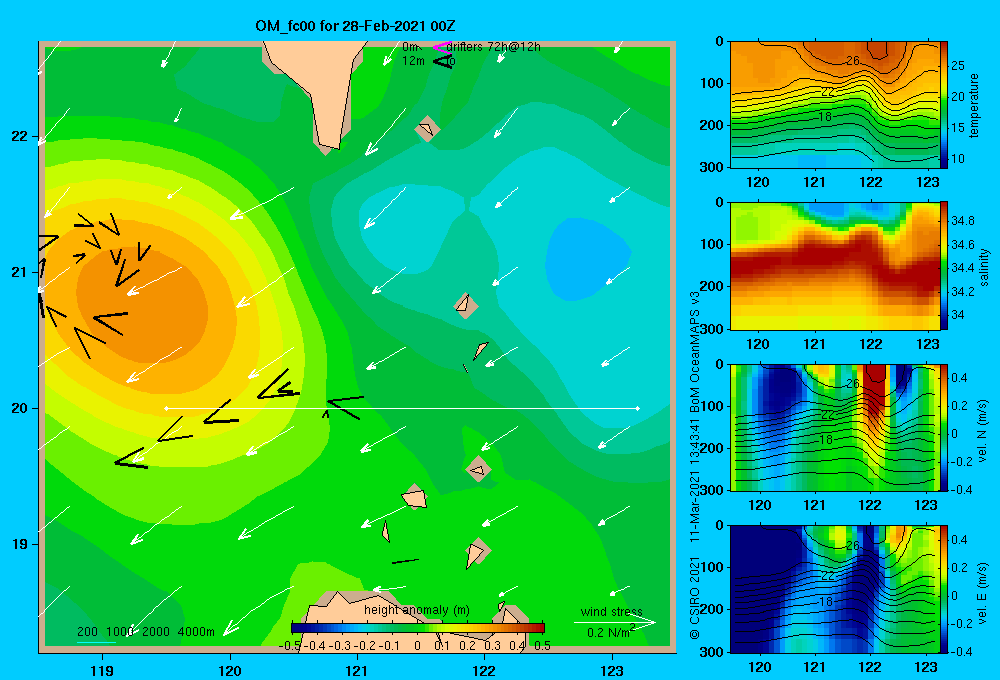Click longitude label 121 on main map axis
The height and width of the screenshot is (680, 1000).
[x=357, y=670]
